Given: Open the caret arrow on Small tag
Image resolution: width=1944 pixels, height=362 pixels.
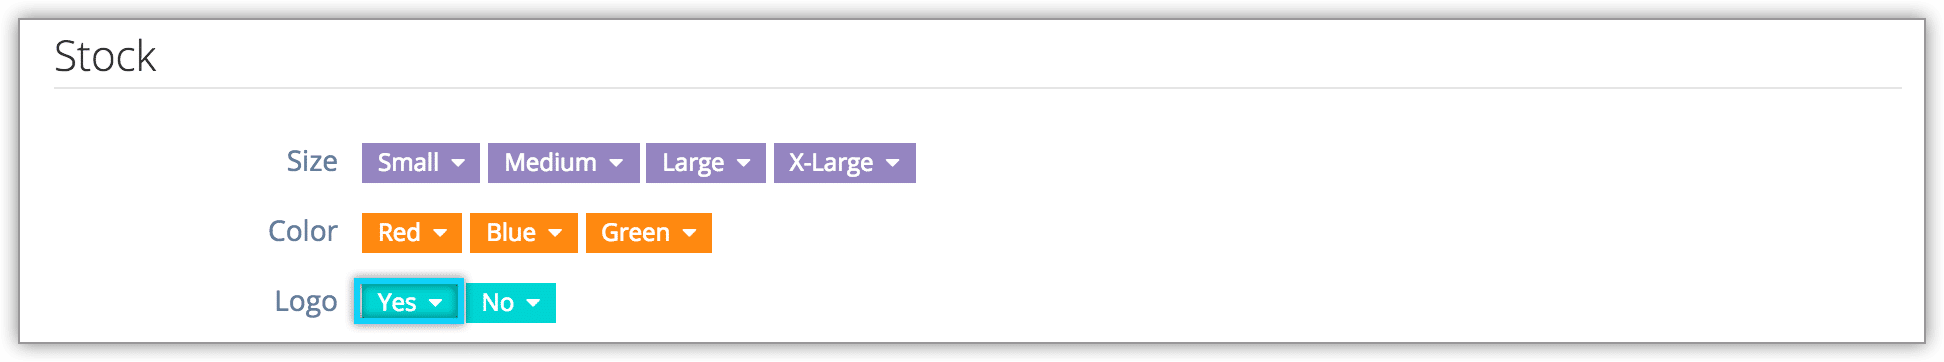Looking at the screenshot, I should pyautogui.click(x=458, y=163).
